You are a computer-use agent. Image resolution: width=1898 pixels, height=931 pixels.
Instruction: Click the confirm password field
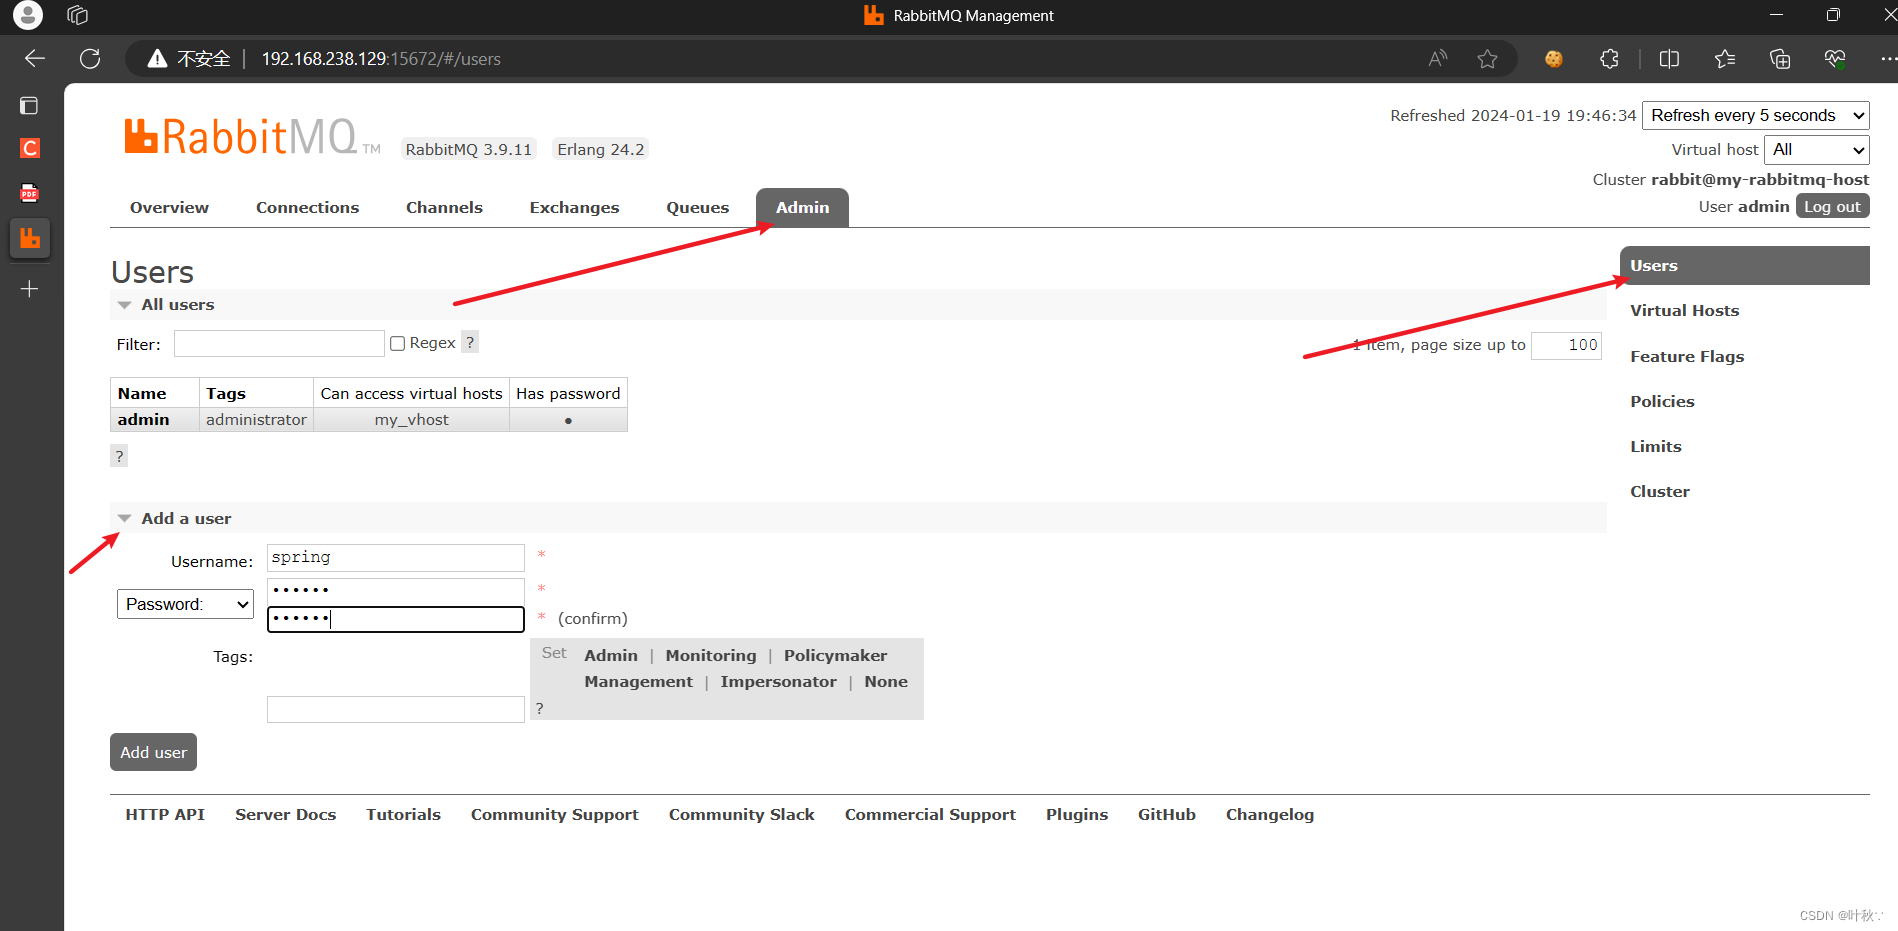[x=396, y=619]
